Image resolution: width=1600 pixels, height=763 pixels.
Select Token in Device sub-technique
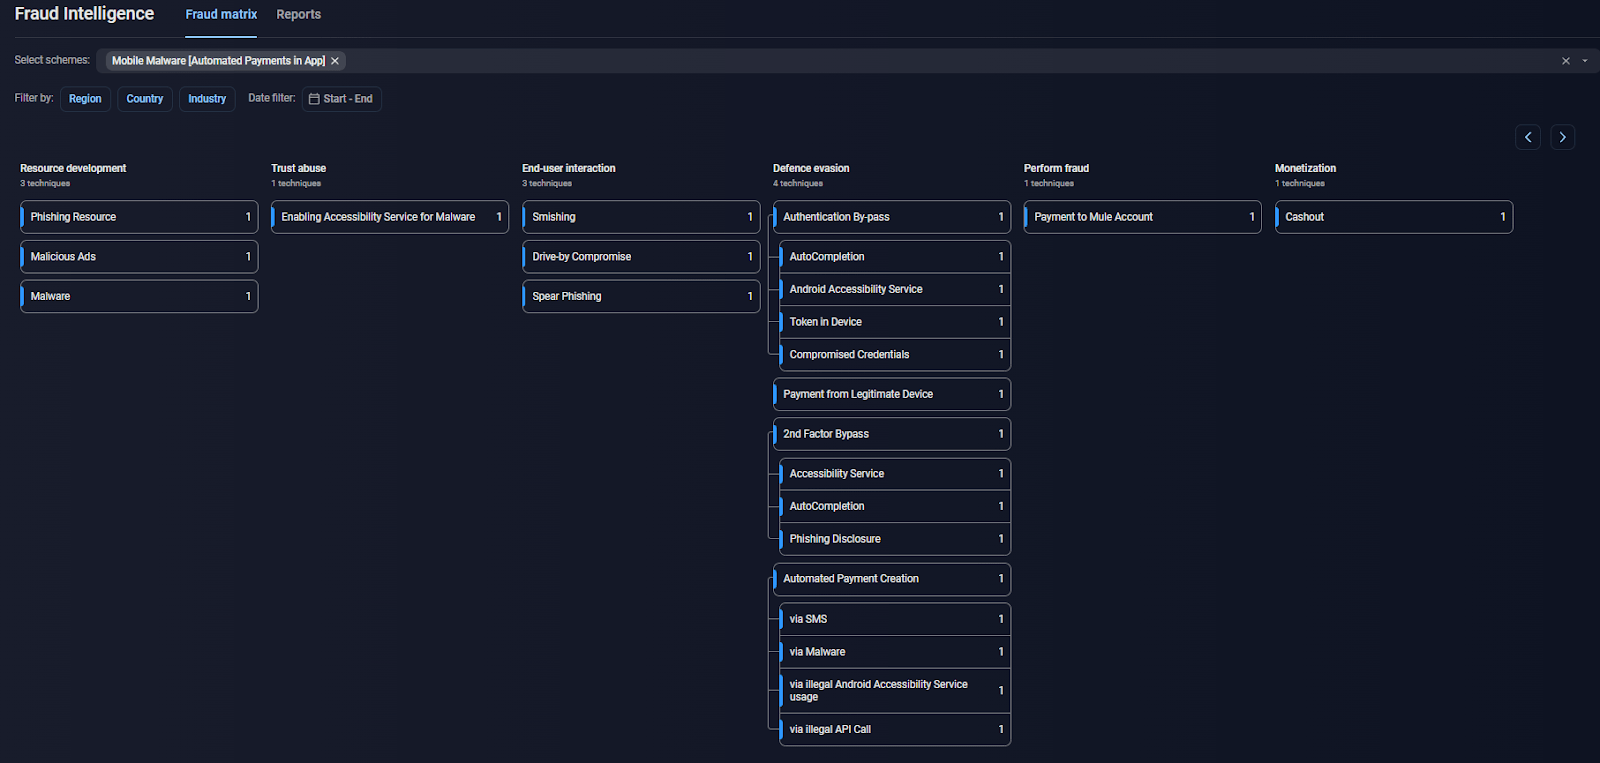[895, 322]
